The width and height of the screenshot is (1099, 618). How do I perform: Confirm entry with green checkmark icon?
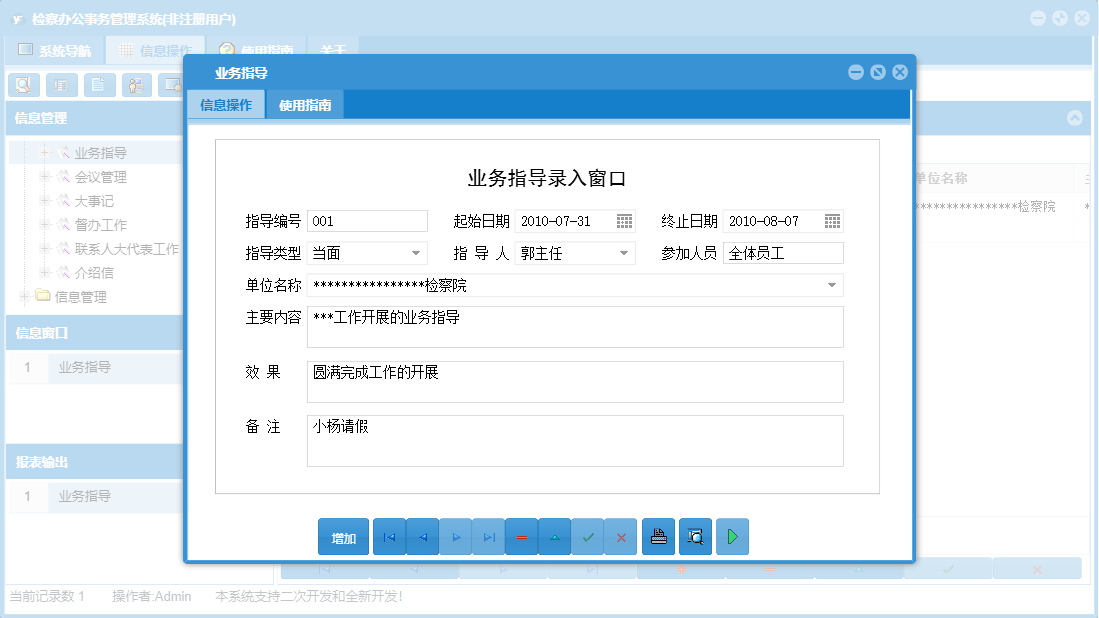(588, 537)
